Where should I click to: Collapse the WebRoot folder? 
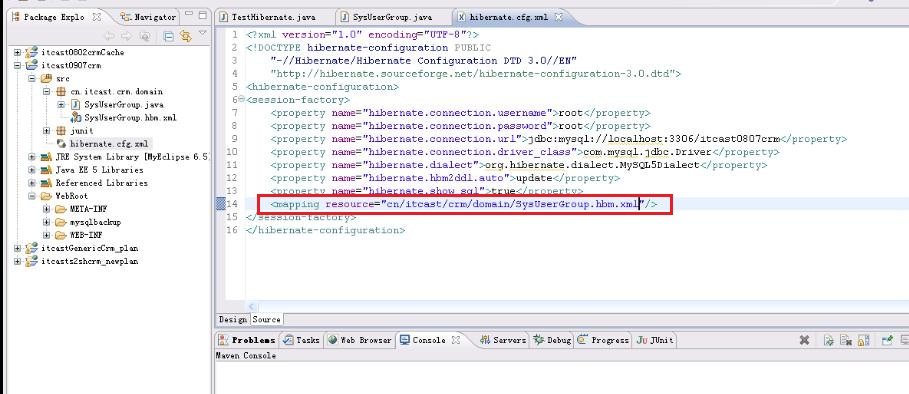32,196
